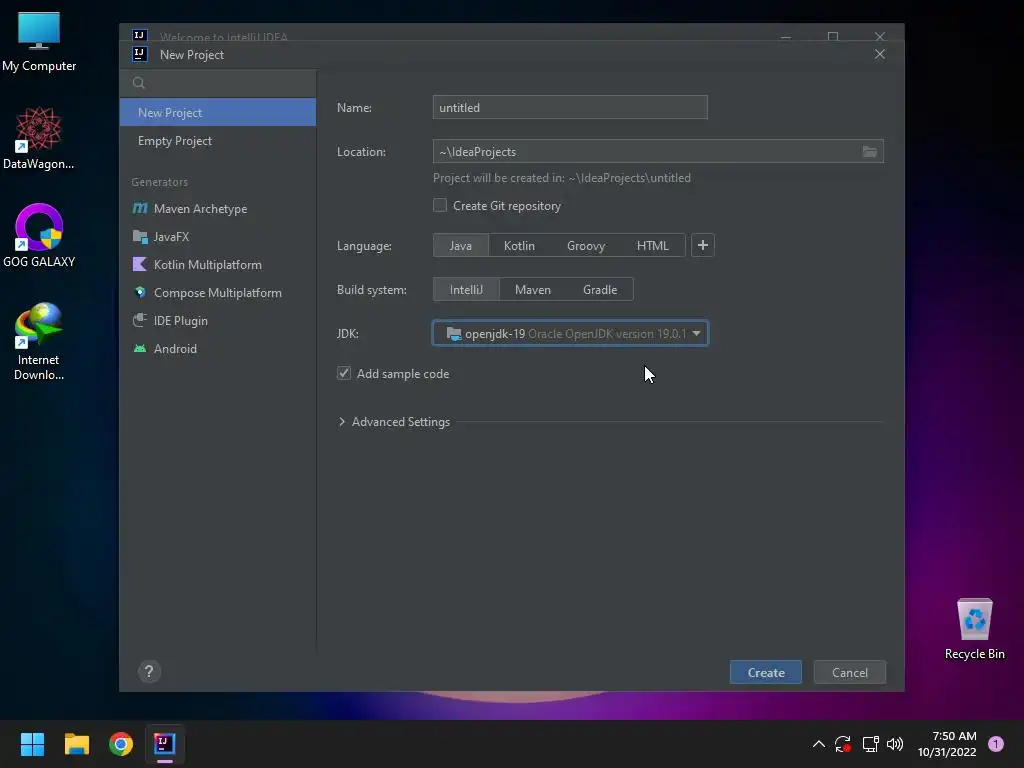Viewport: 1024px width, 768px height.
Task: Click the search magnifier icon in the sidebar
Action: [x=138, y=83]
